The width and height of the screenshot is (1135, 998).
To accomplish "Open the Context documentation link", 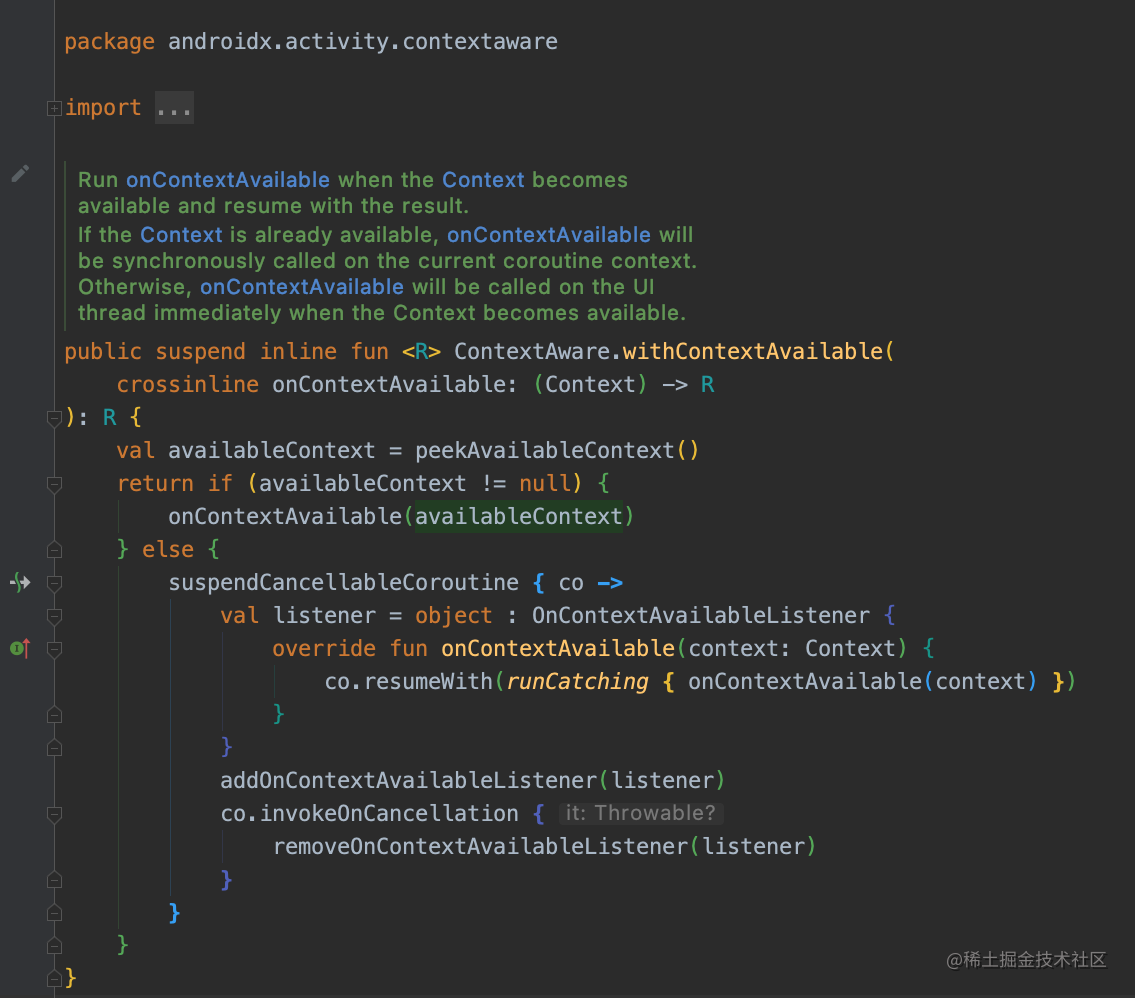I will (x=483, y=179).
